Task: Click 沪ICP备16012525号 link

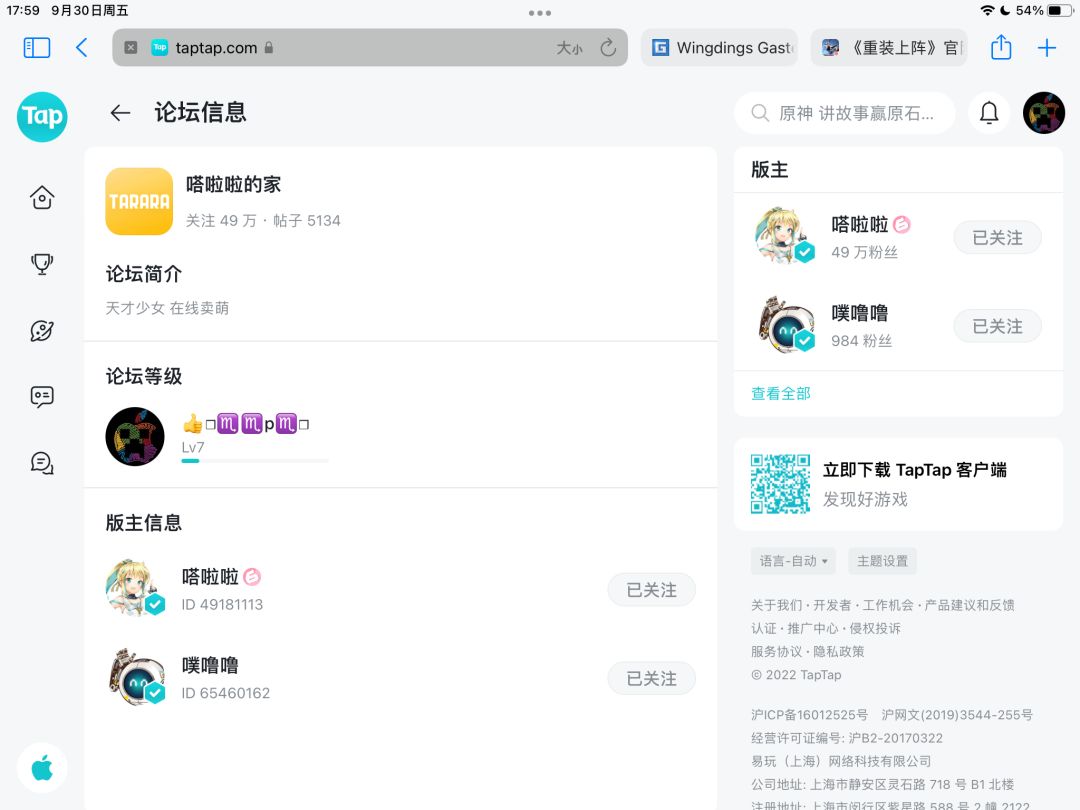Action: 809,715
